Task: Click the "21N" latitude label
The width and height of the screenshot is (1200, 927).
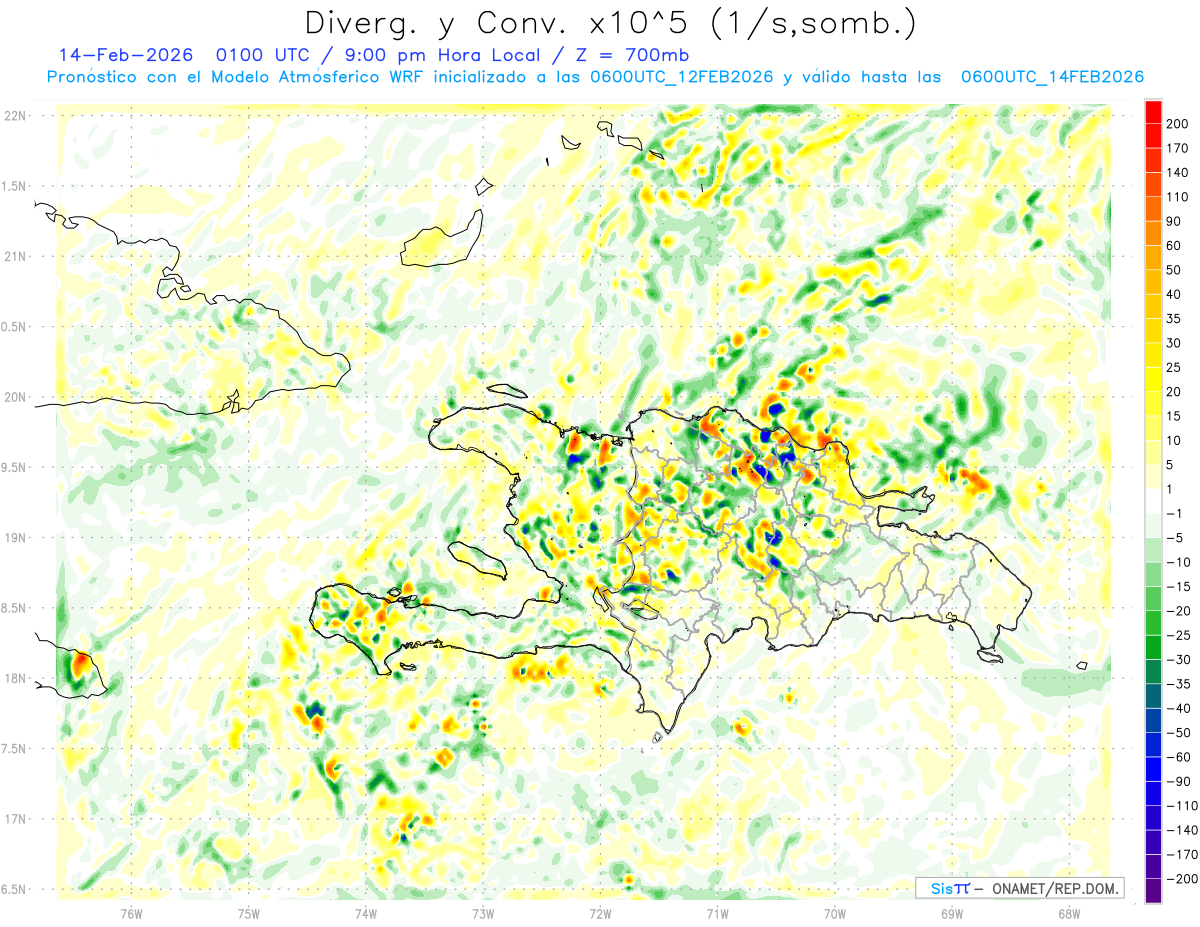Action: click(15, 257)
